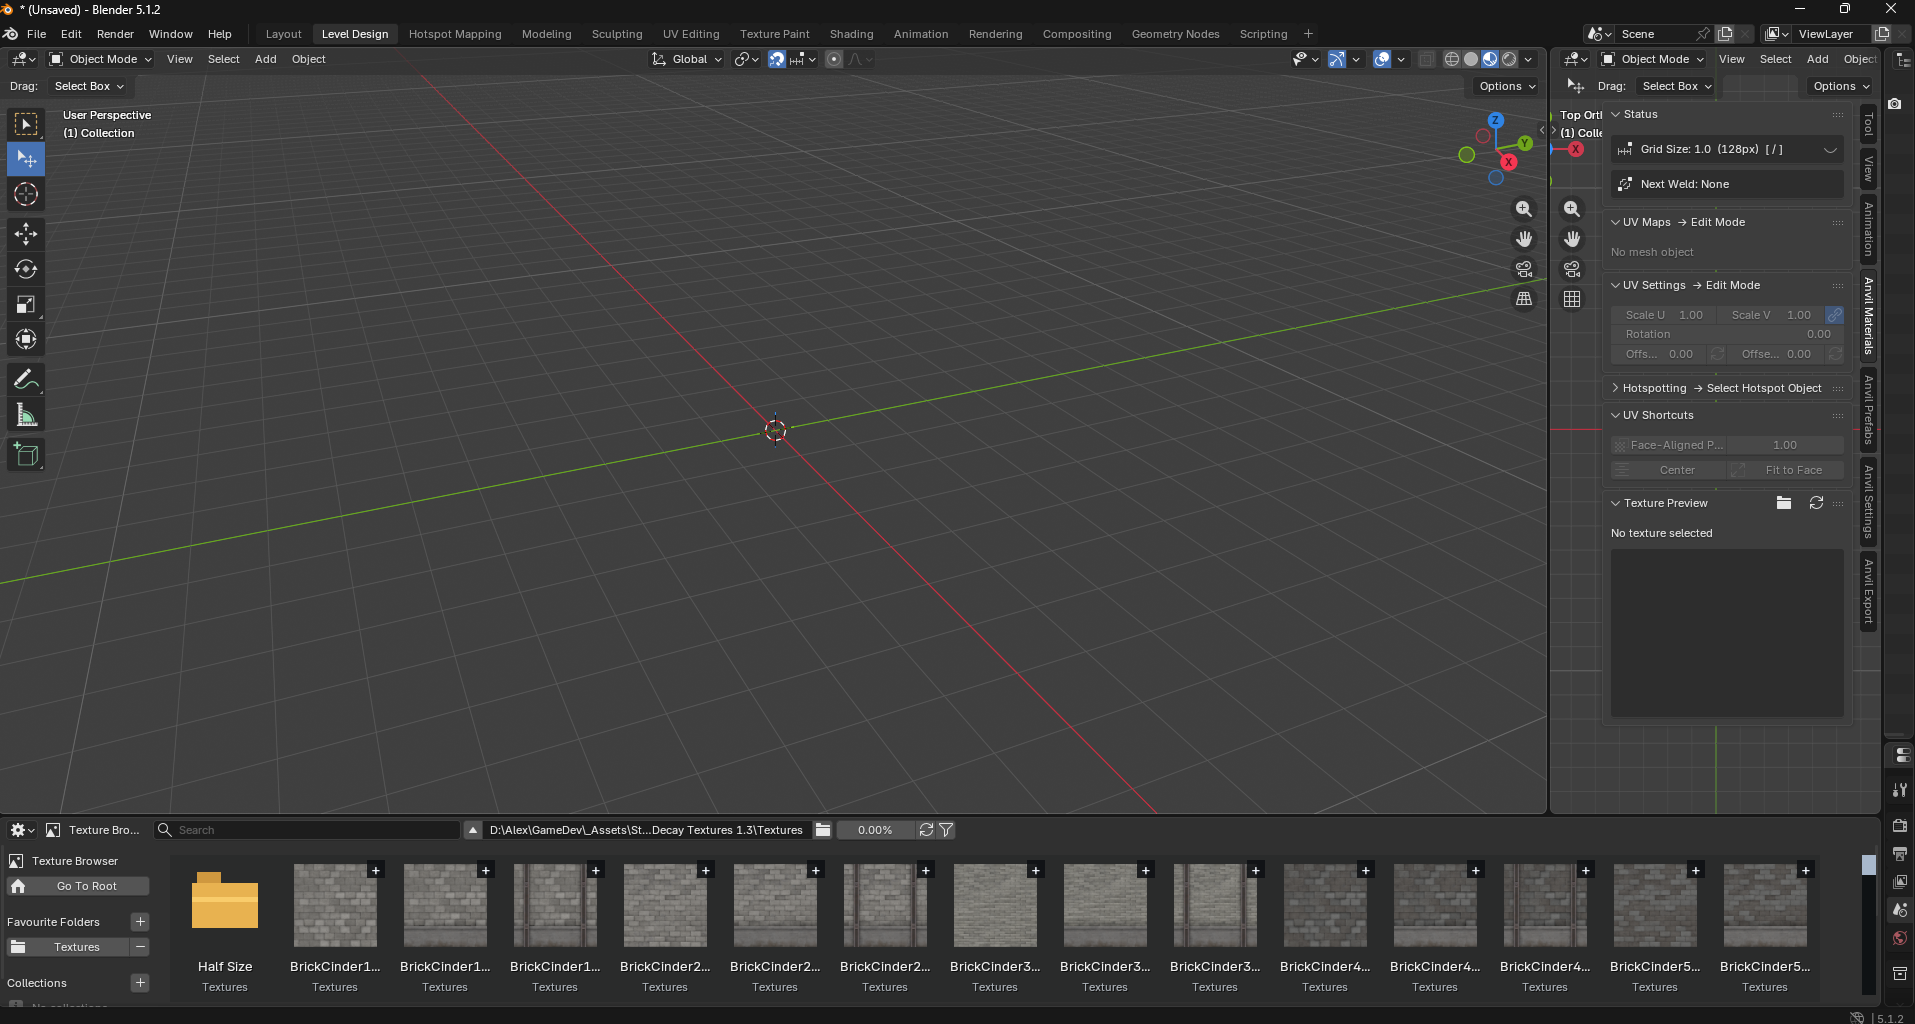Open the Add menu in main viewport header
Image resolution: width=1915 pixels, height=1024 pixels.
coord(265,59)
